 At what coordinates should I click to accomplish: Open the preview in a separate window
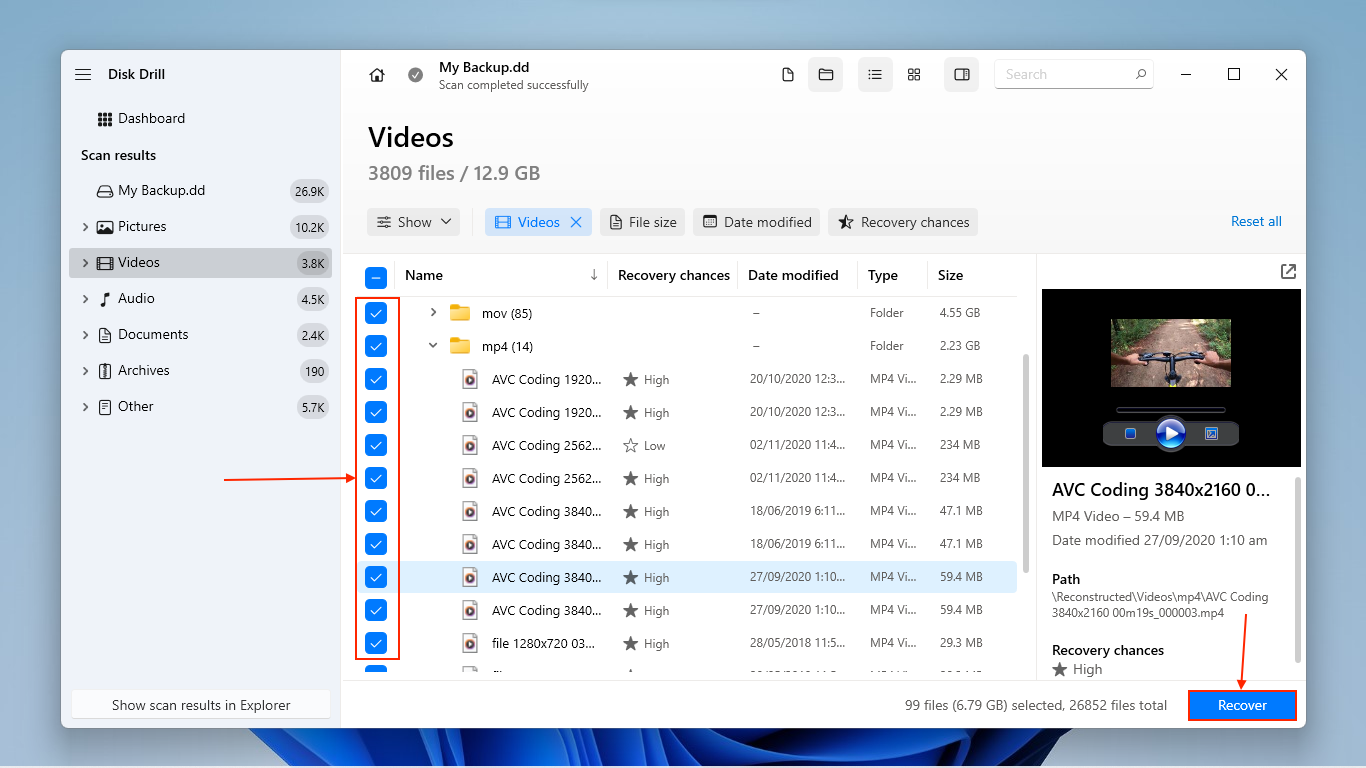1288,271
